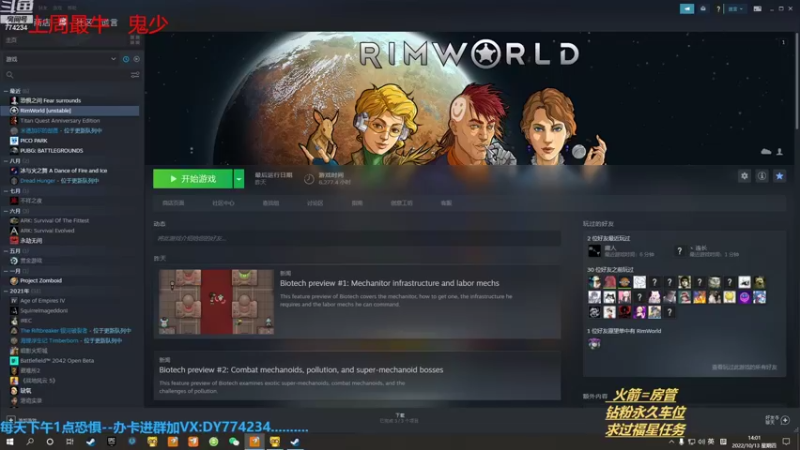The height and width of the screenshot is (450, 800).
Task: Click the add a game plus icon
Action: (10, 420)
